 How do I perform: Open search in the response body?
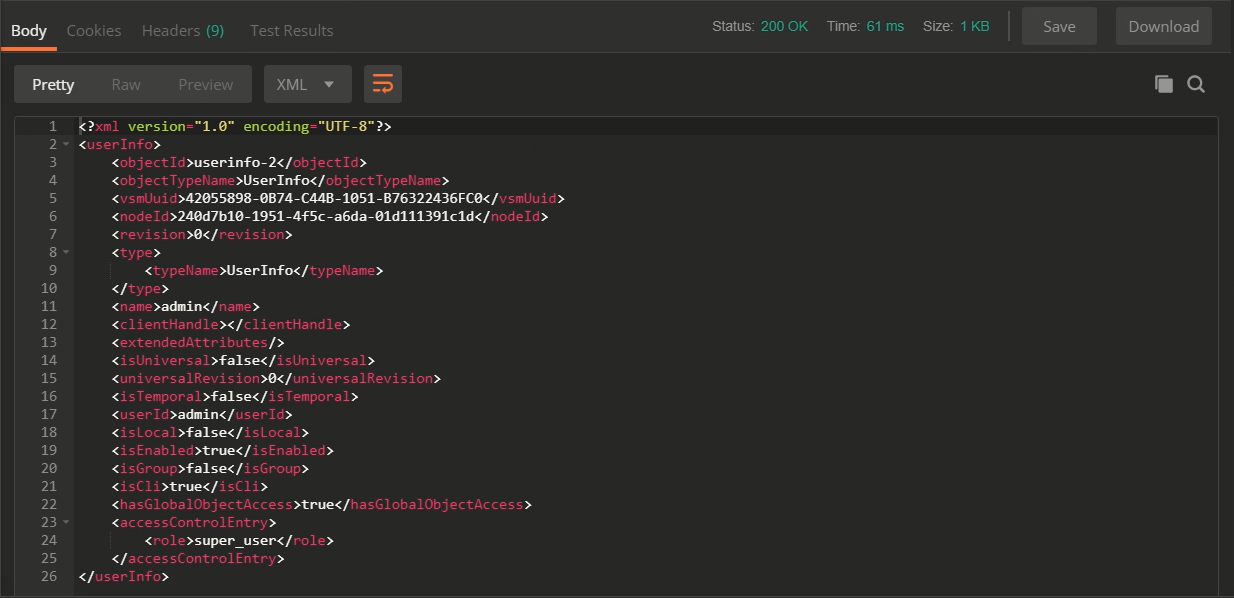pyautogui.click(x=1196, y=85)
